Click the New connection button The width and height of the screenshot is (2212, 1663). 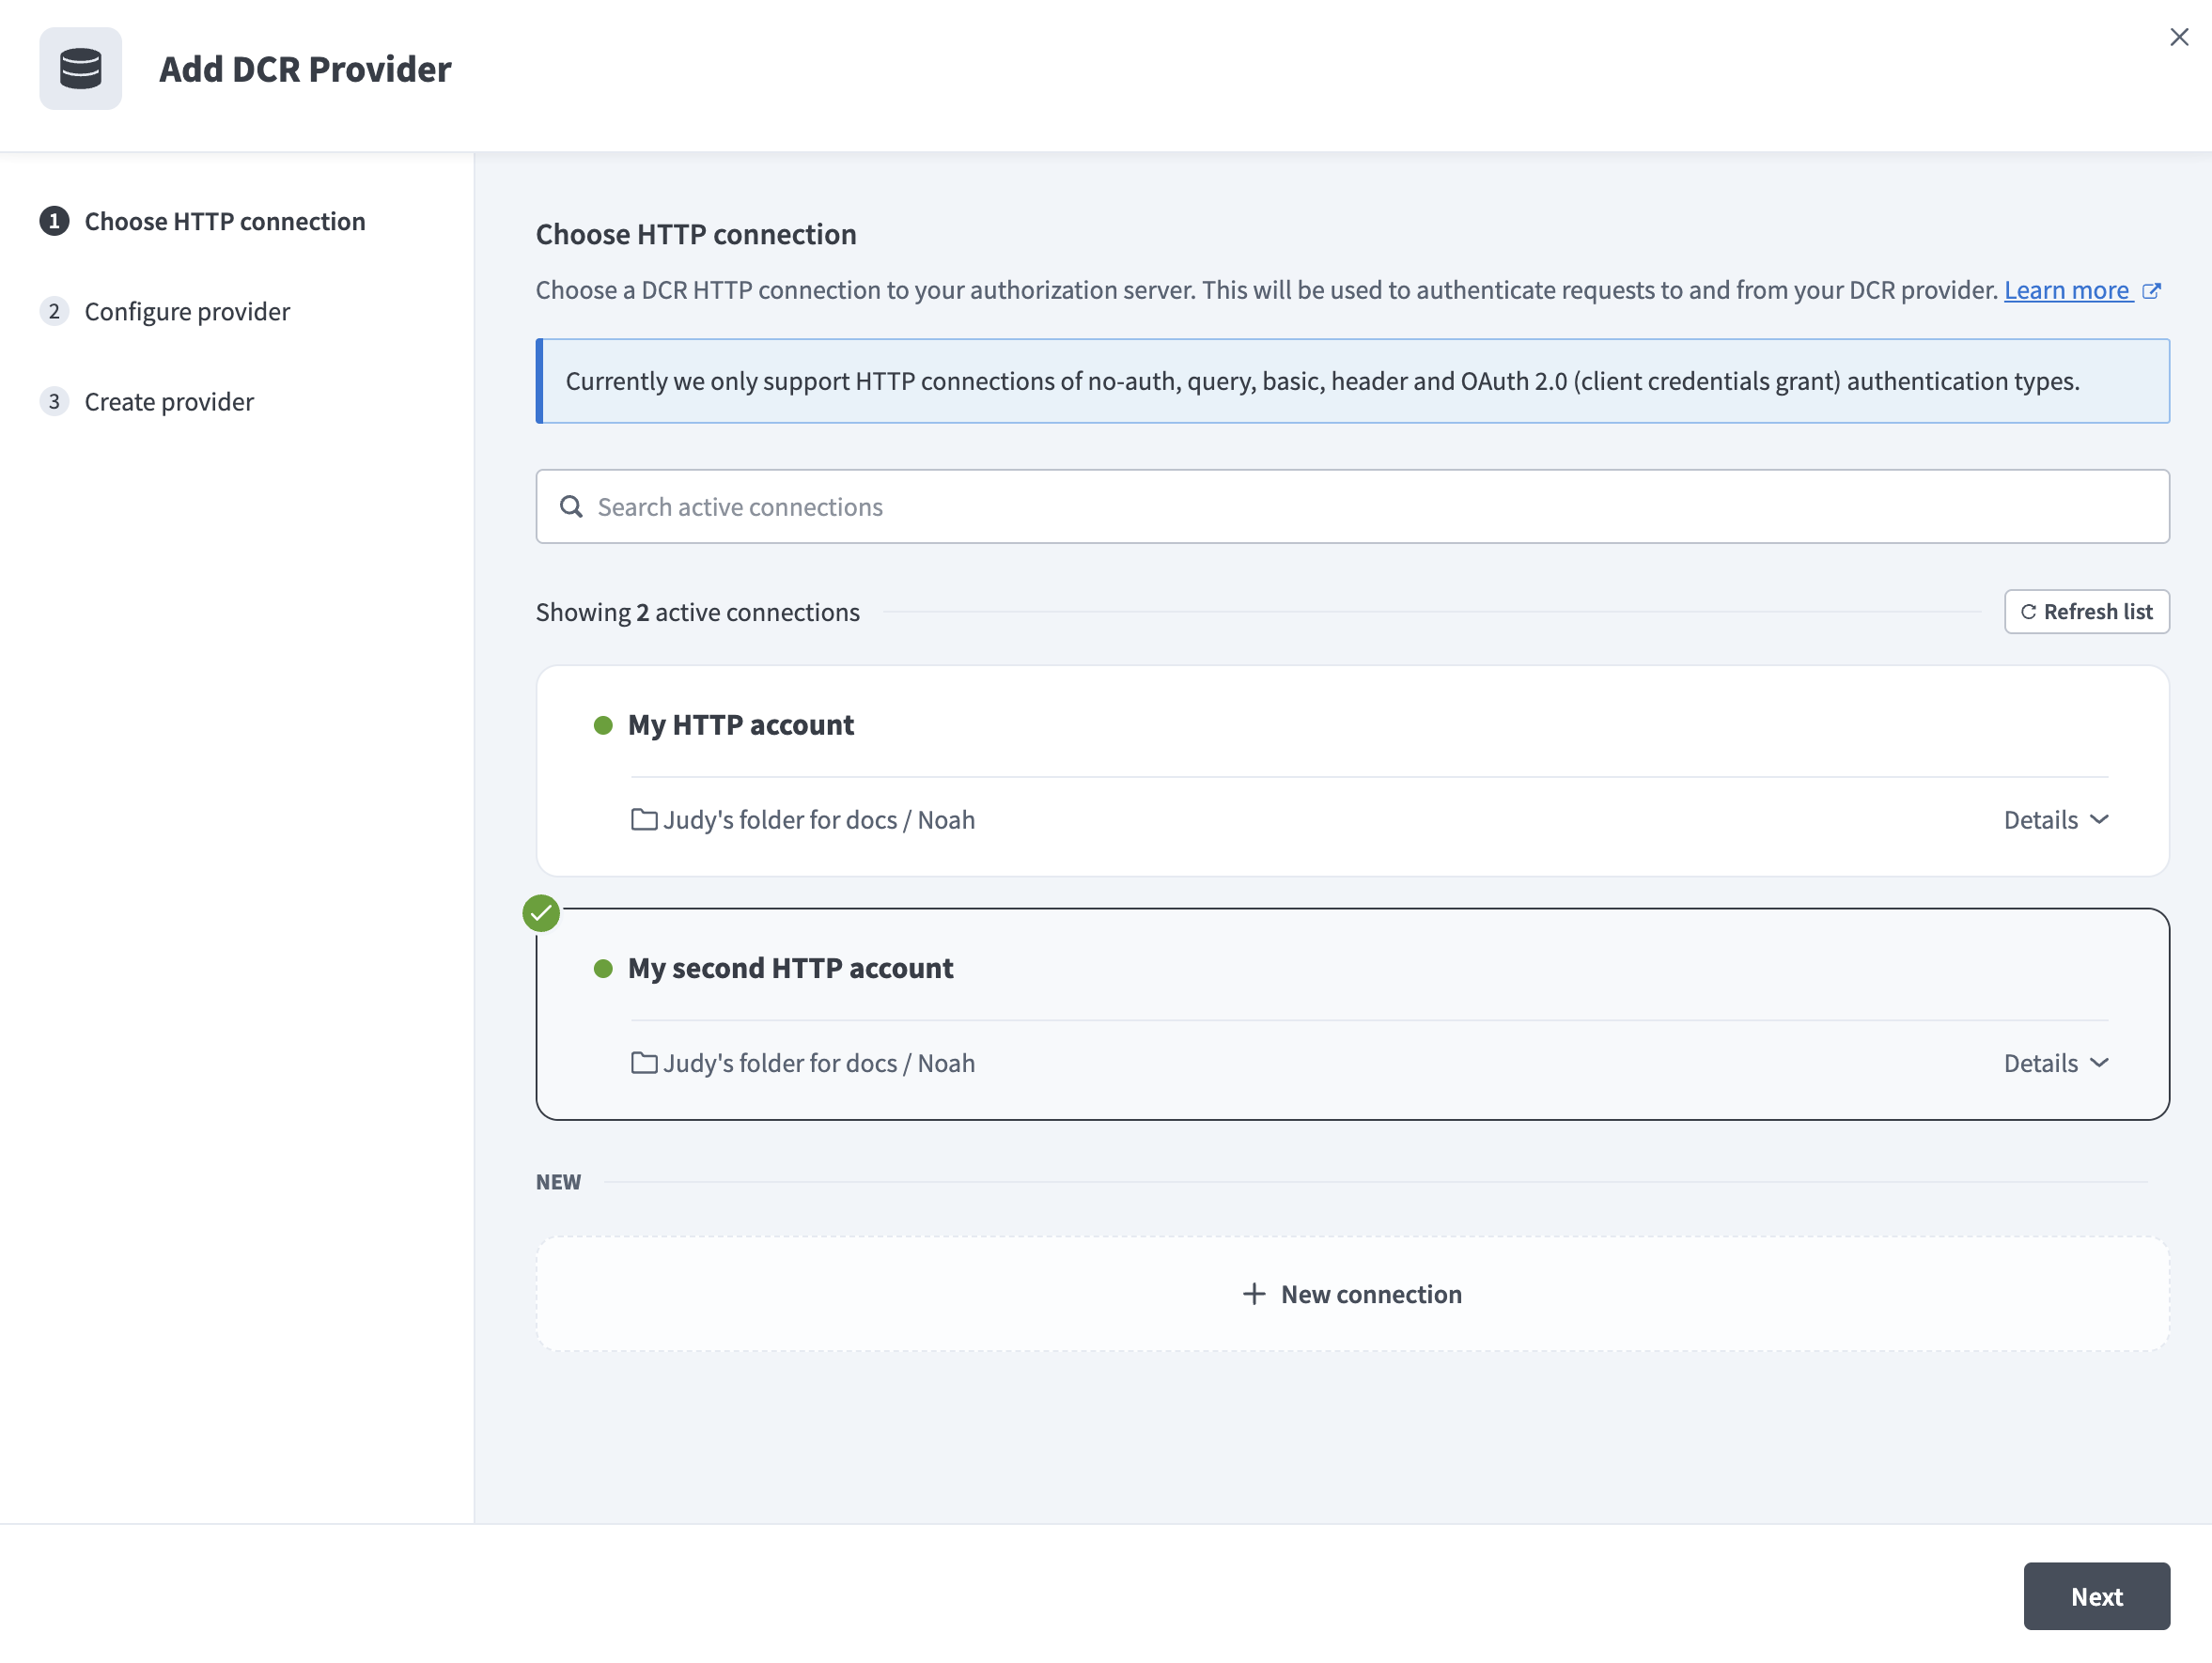pyautogui.click(x=1352, y=1294)
